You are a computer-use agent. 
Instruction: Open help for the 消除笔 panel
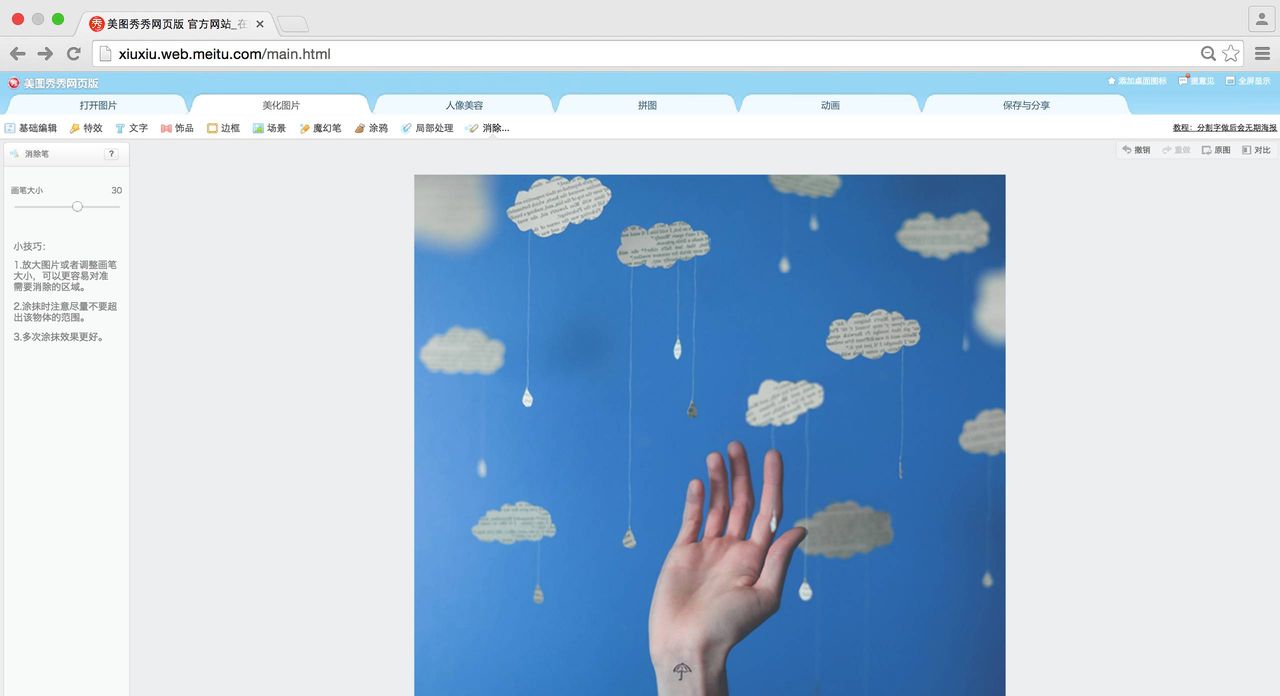[x=111, y=154]
